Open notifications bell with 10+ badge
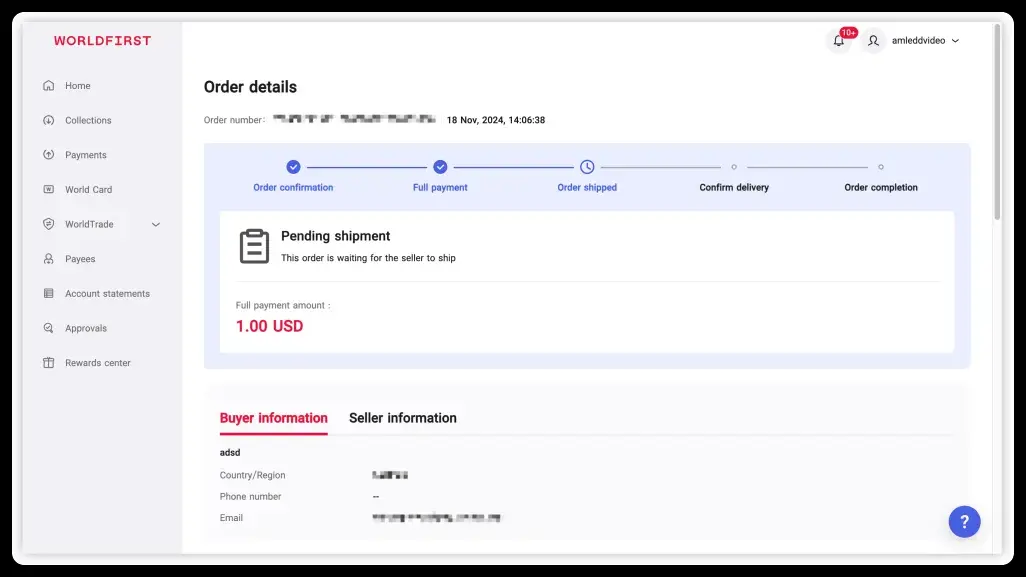 tap(839, 41)
